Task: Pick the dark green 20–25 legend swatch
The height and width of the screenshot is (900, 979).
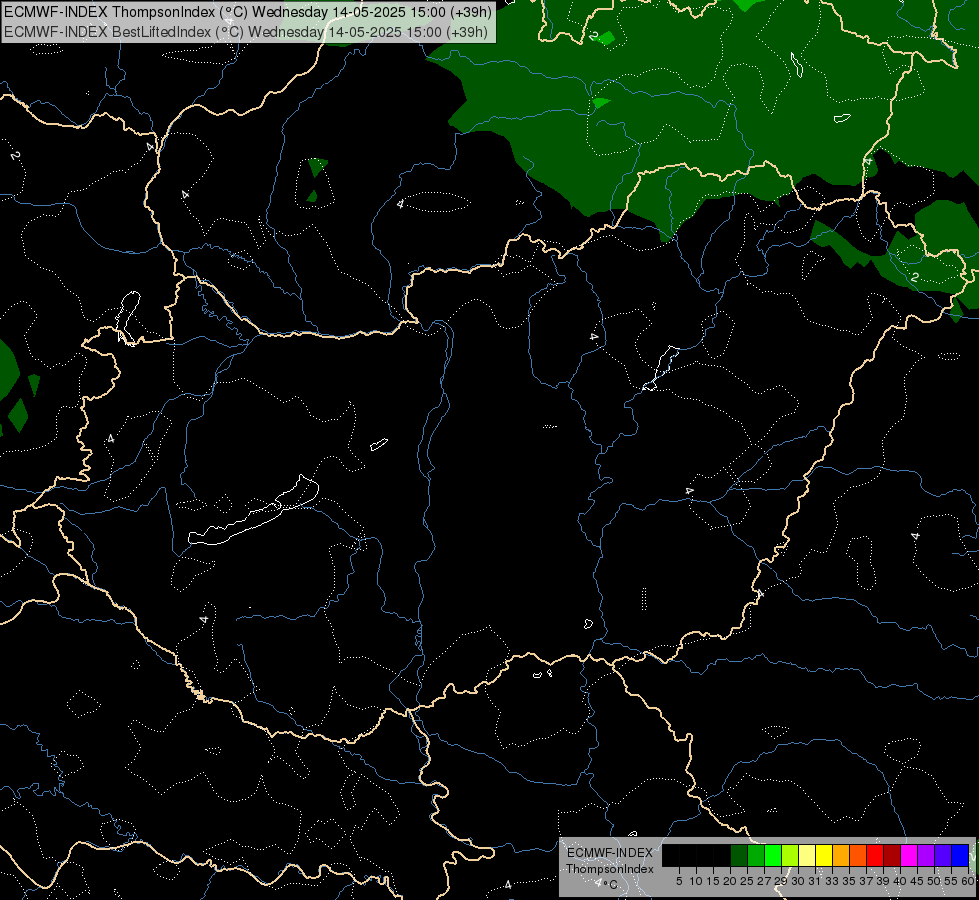Action: pos(739,855)
